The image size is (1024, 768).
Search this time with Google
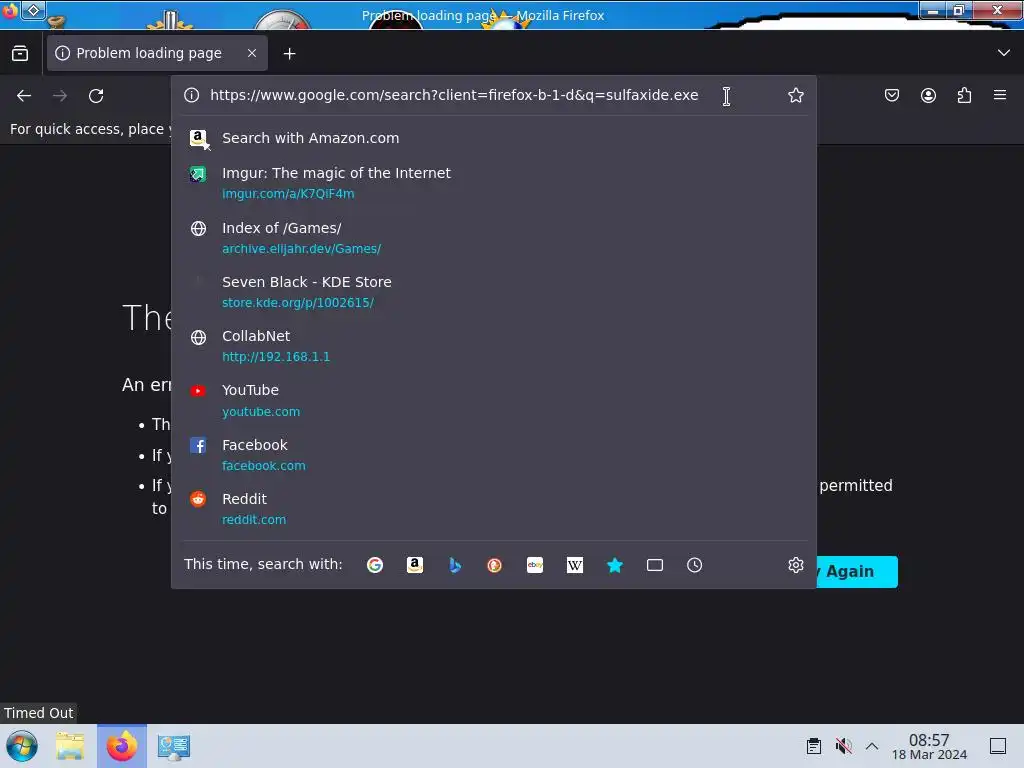pos(375,565)
